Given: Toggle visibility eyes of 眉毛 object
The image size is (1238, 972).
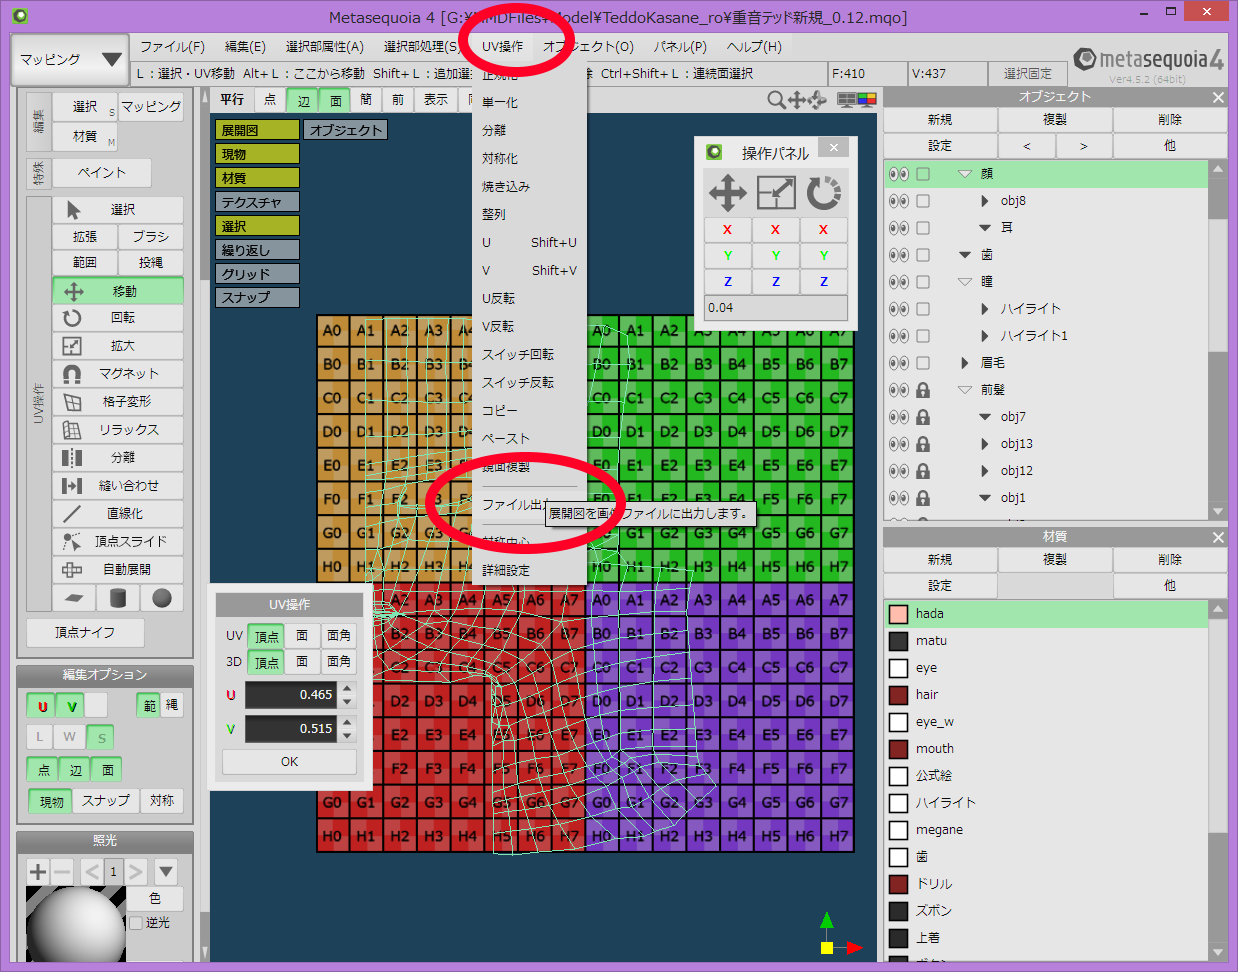Looking at the screenshot, I should (x=899, y=363).
